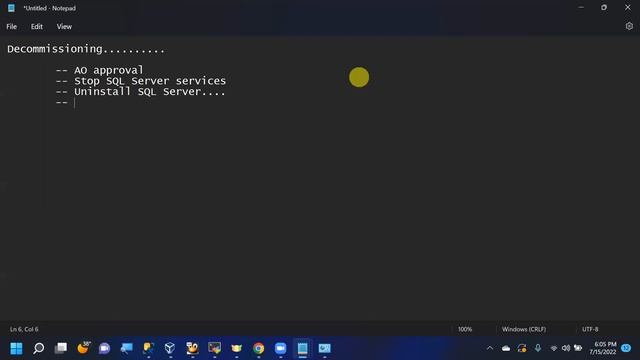
Task: Open the blue monitor-search app on taskbar
Action: click(127, 348)
